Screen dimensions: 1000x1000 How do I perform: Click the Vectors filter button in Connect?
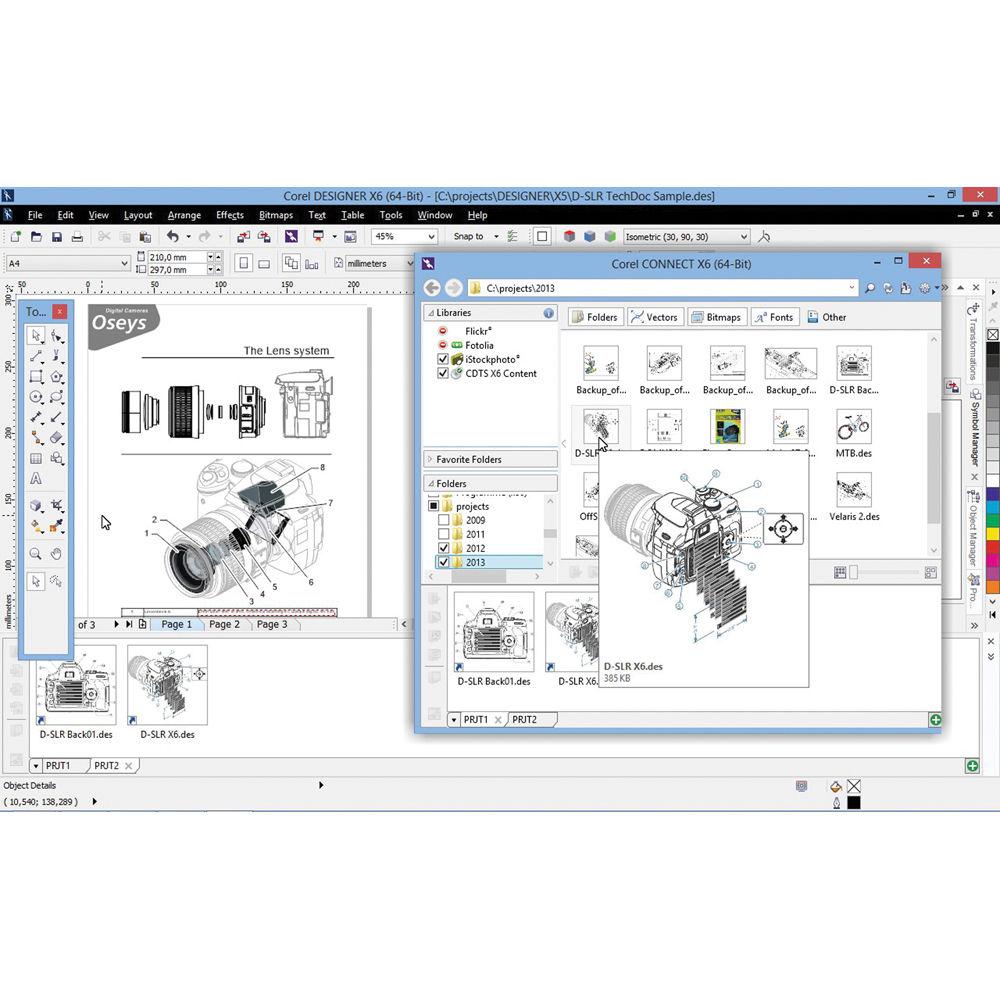(x=655, y=317)
